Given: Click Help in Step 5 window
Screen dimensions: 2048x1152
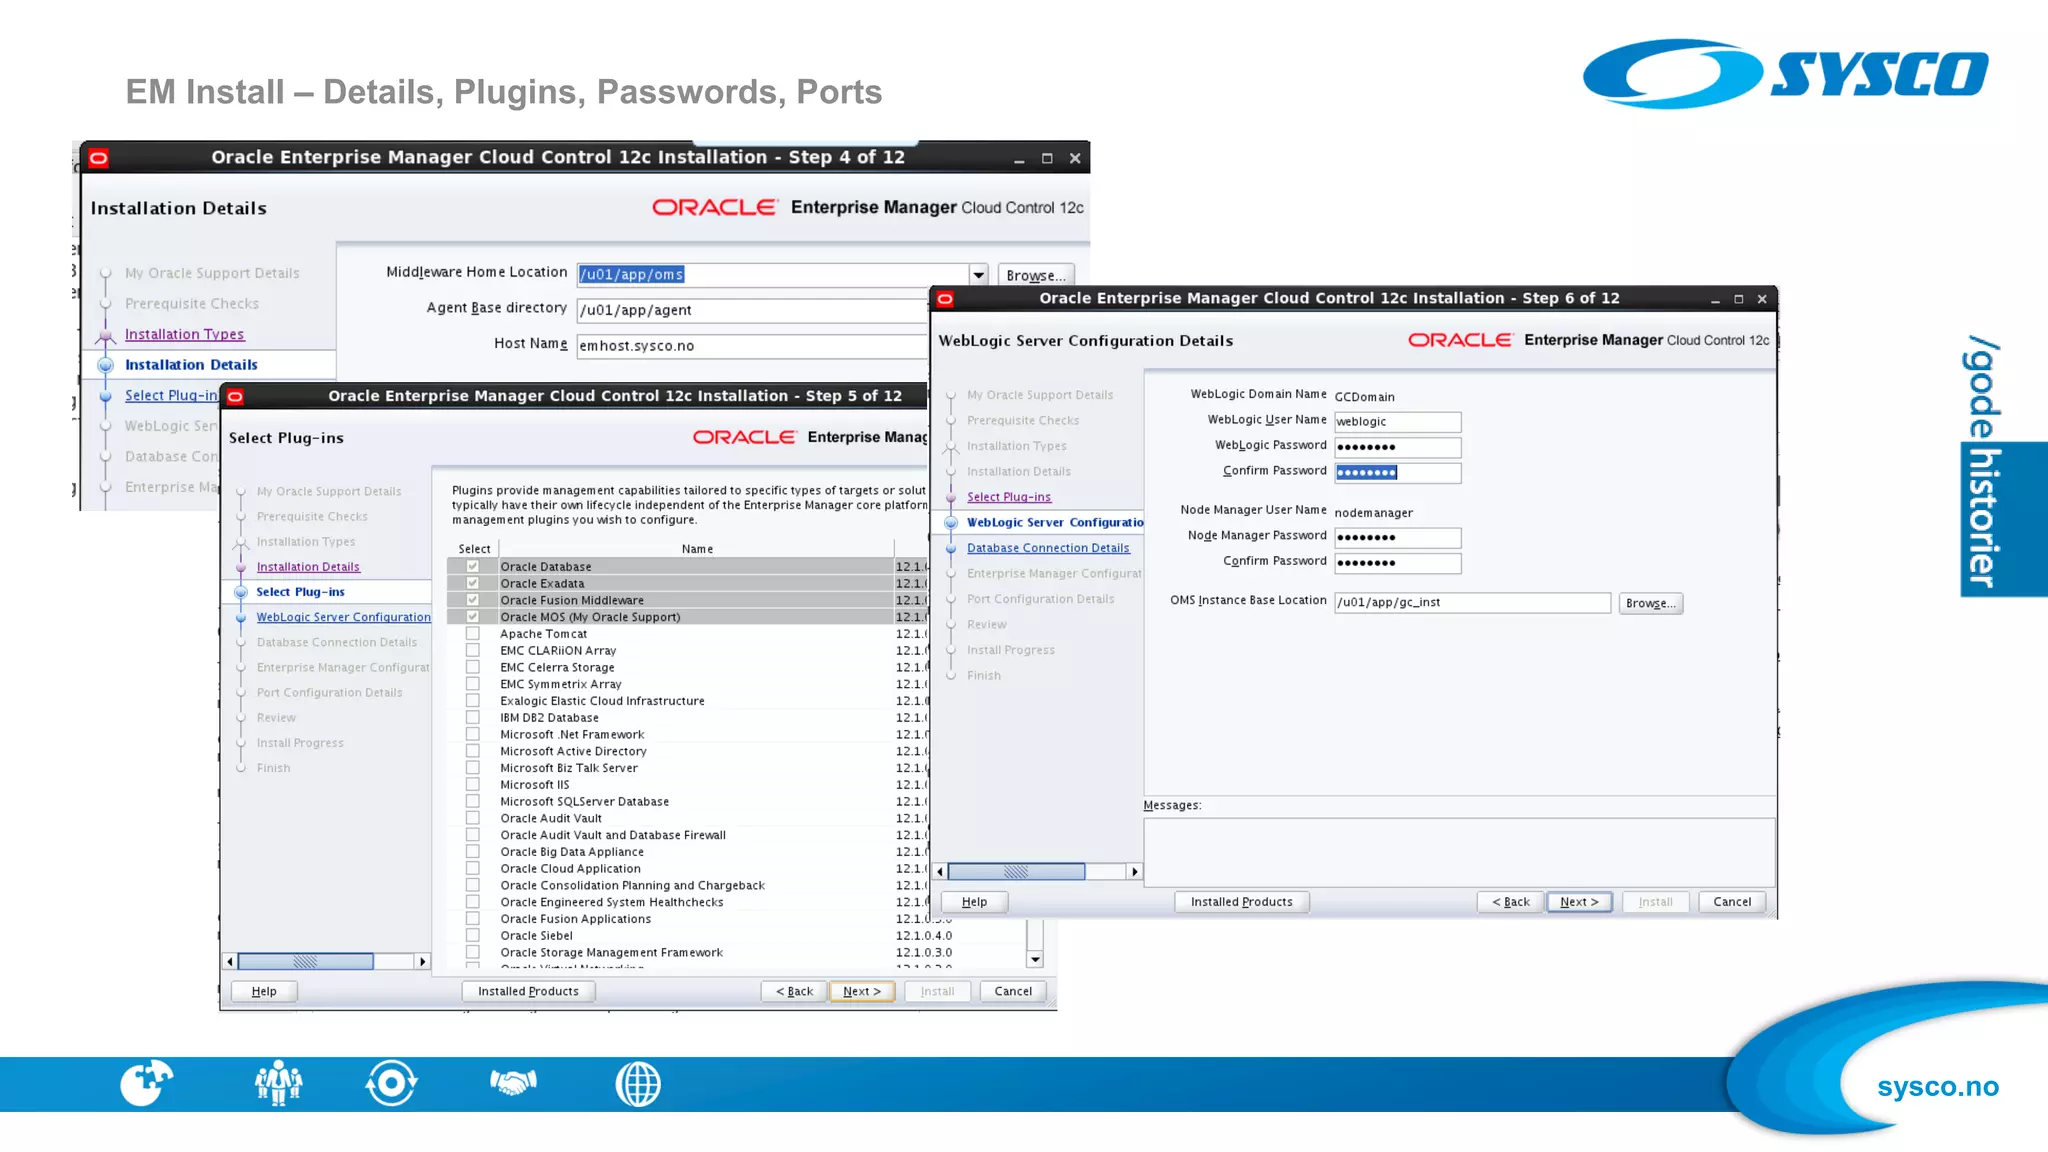Looking at the screenshot, I should tap(264, 992).
